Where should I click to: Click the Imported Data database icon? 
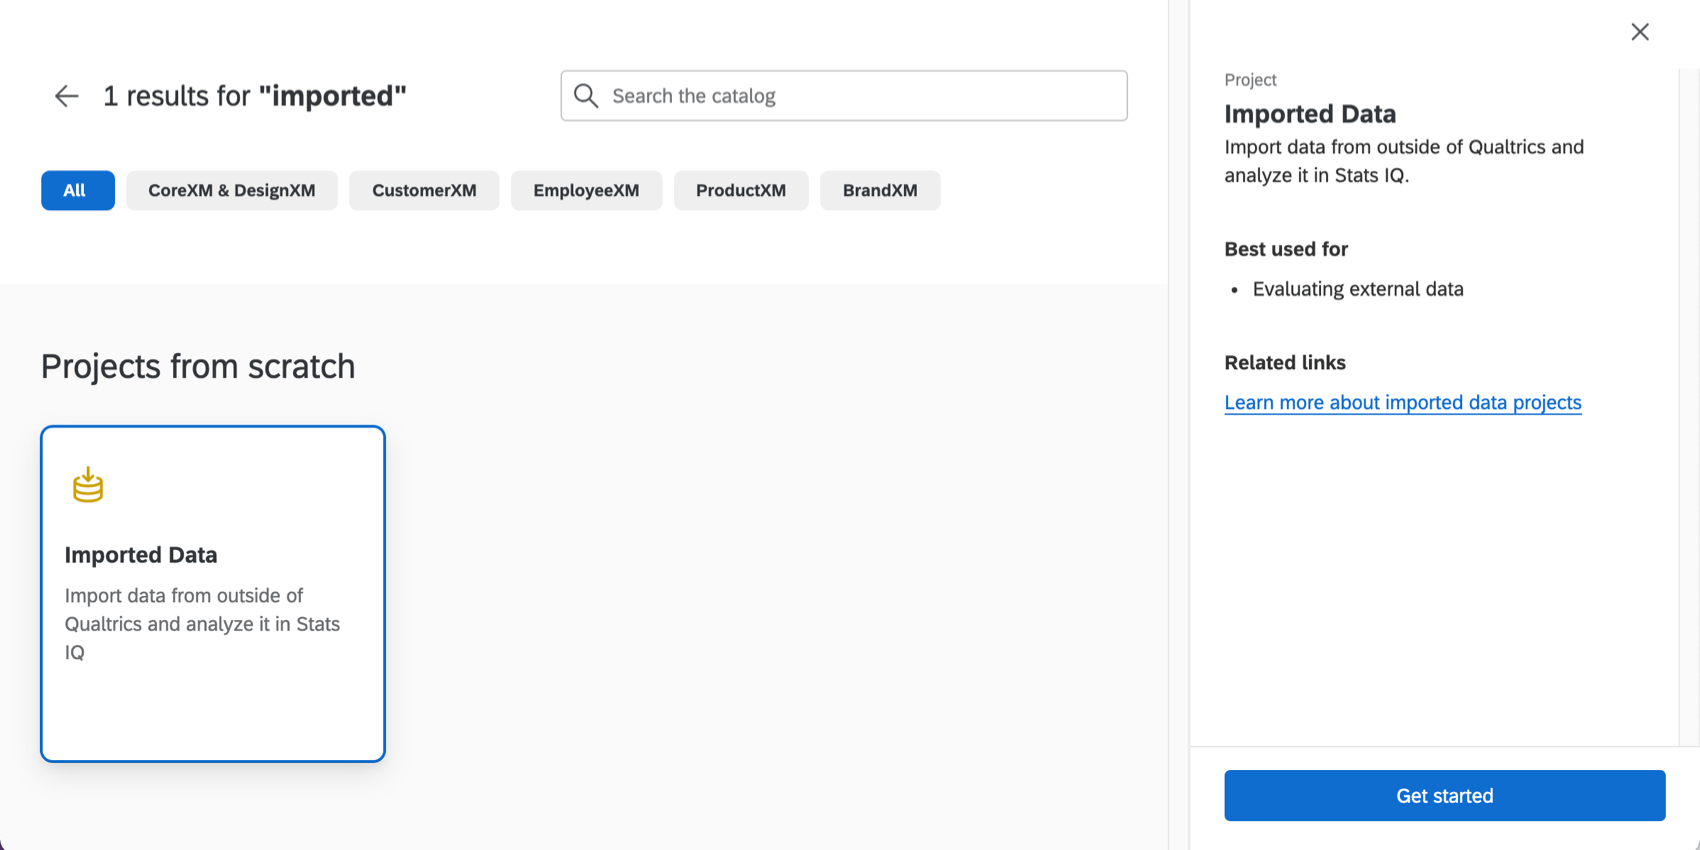(x=88, y=485)
